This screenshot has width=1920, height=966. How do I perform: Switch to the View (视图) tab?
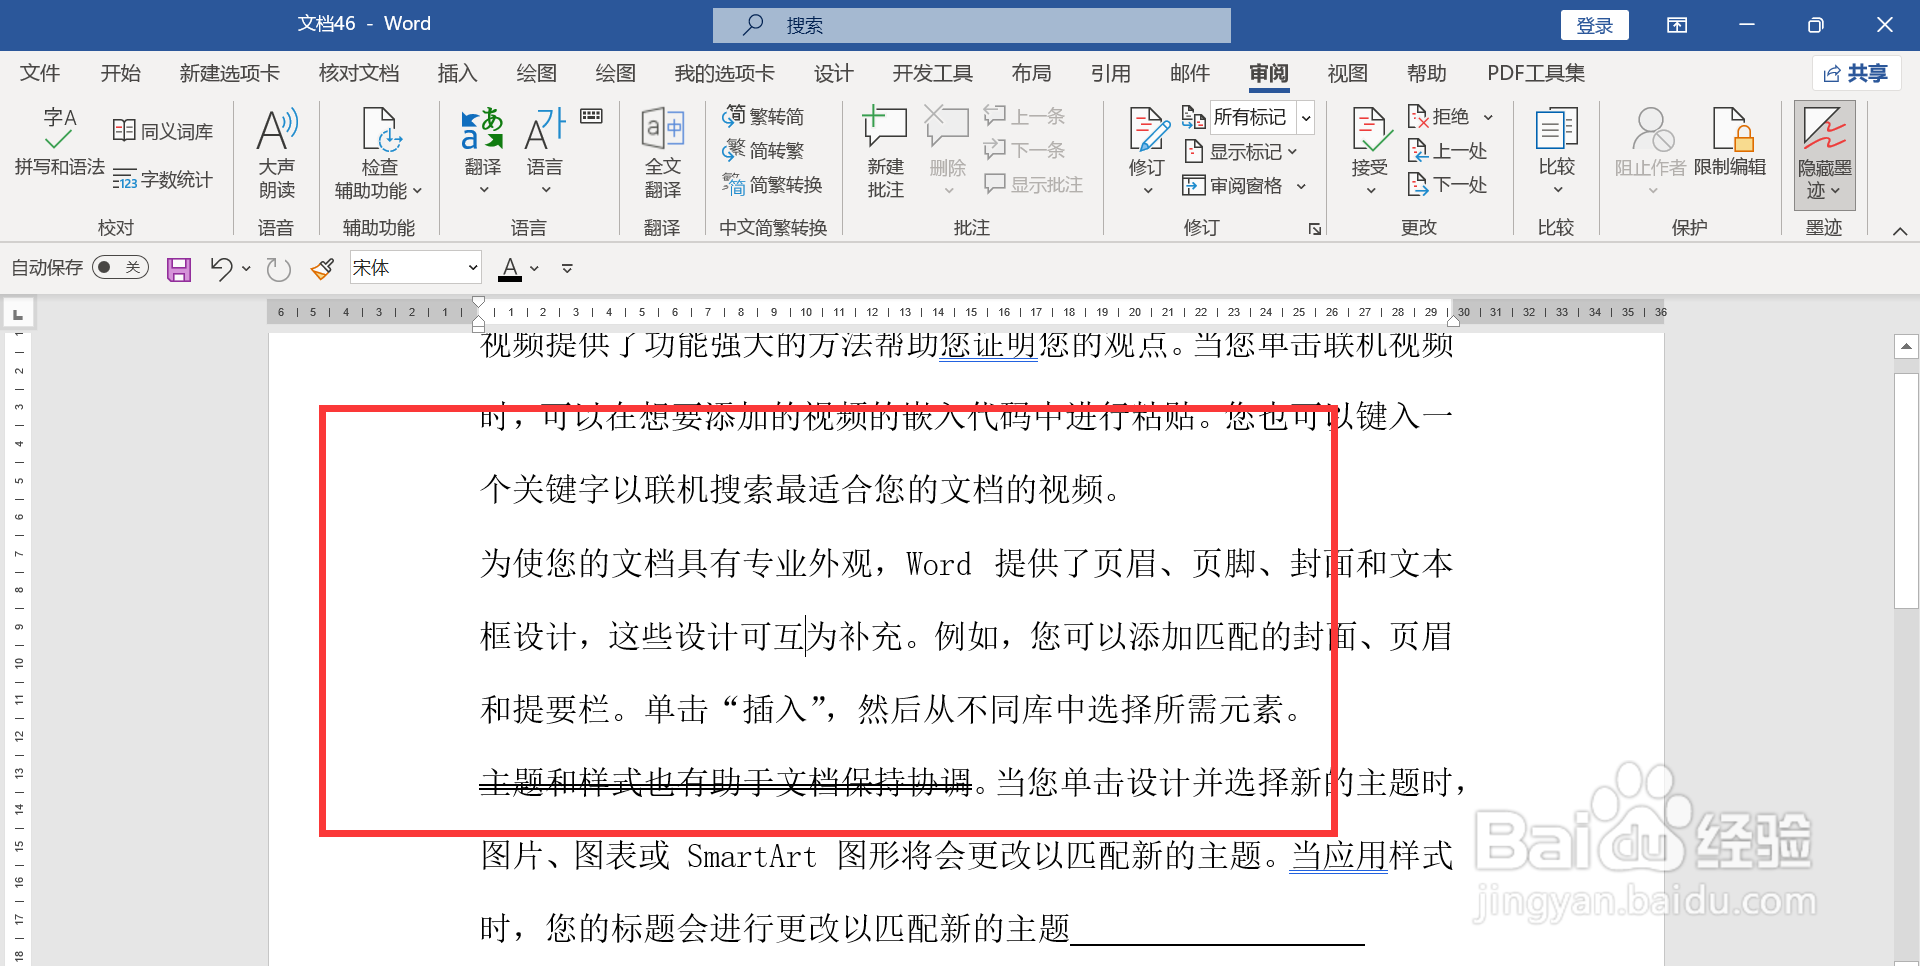click(x=1347, y=73)
